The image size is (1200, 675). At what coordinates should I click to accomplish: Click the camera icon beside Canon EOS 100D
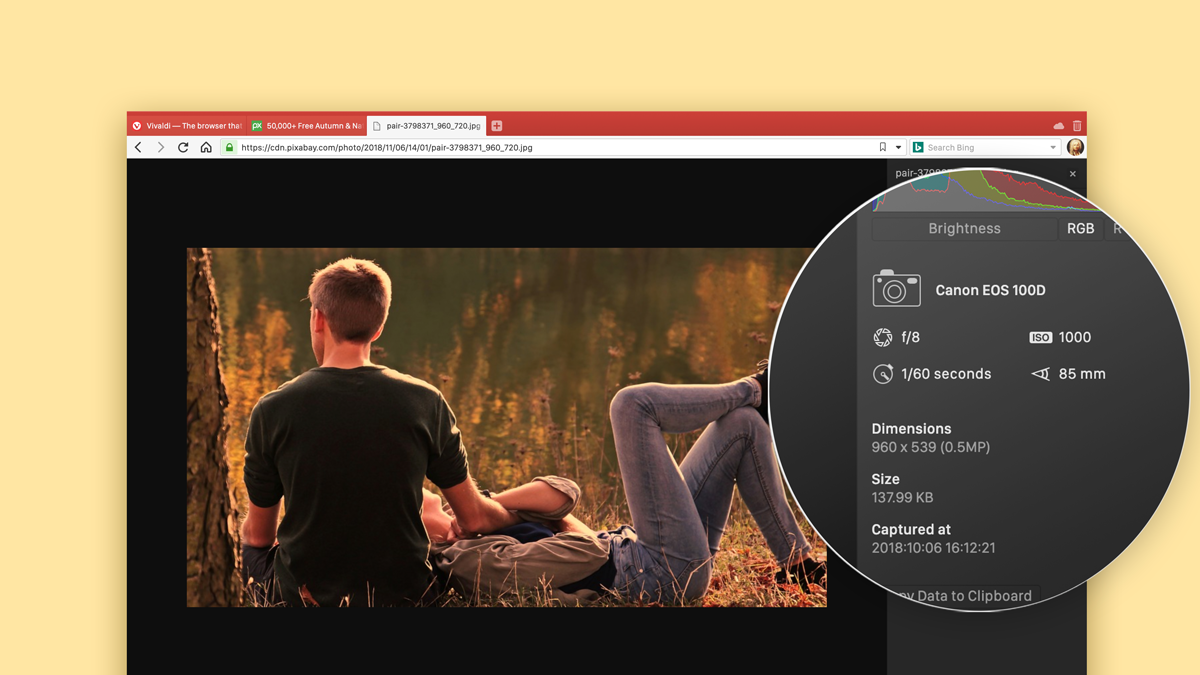pos(896,288)
